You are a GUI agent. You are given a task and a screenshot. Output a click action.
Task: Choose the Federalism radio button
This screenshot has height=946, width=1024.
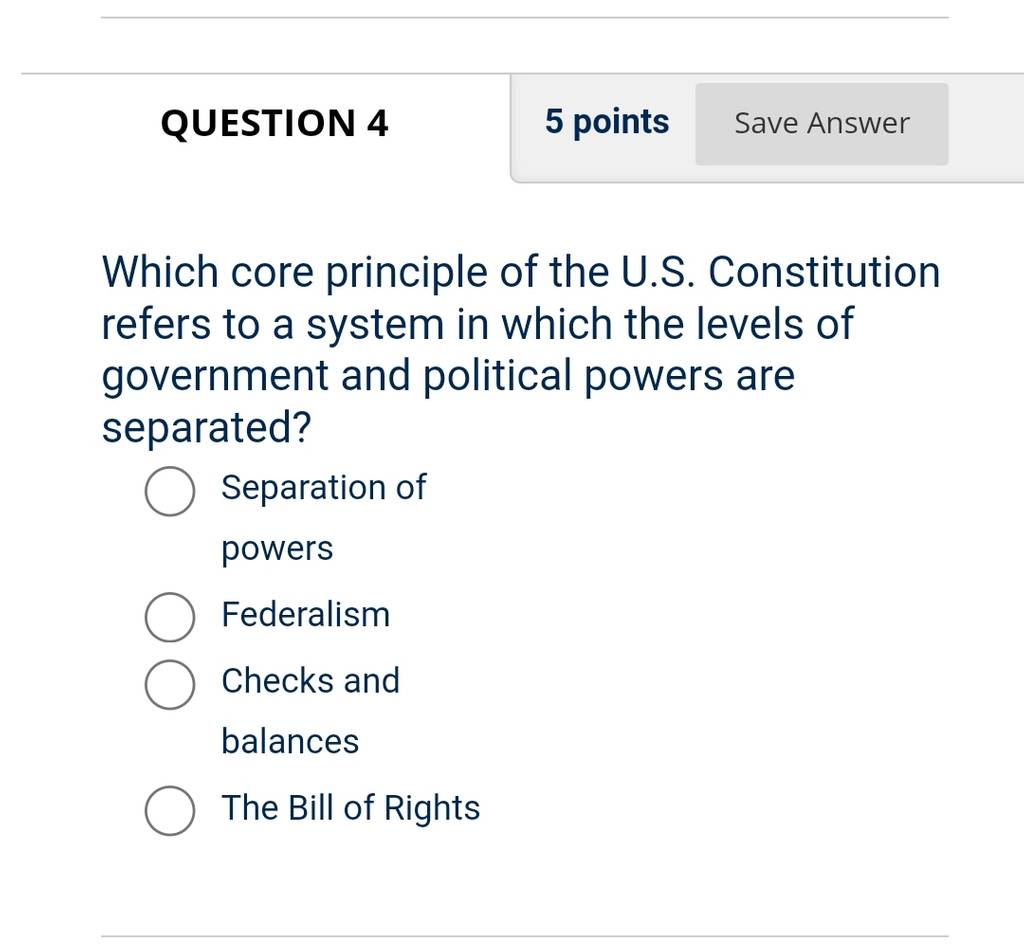click(169, 617)
